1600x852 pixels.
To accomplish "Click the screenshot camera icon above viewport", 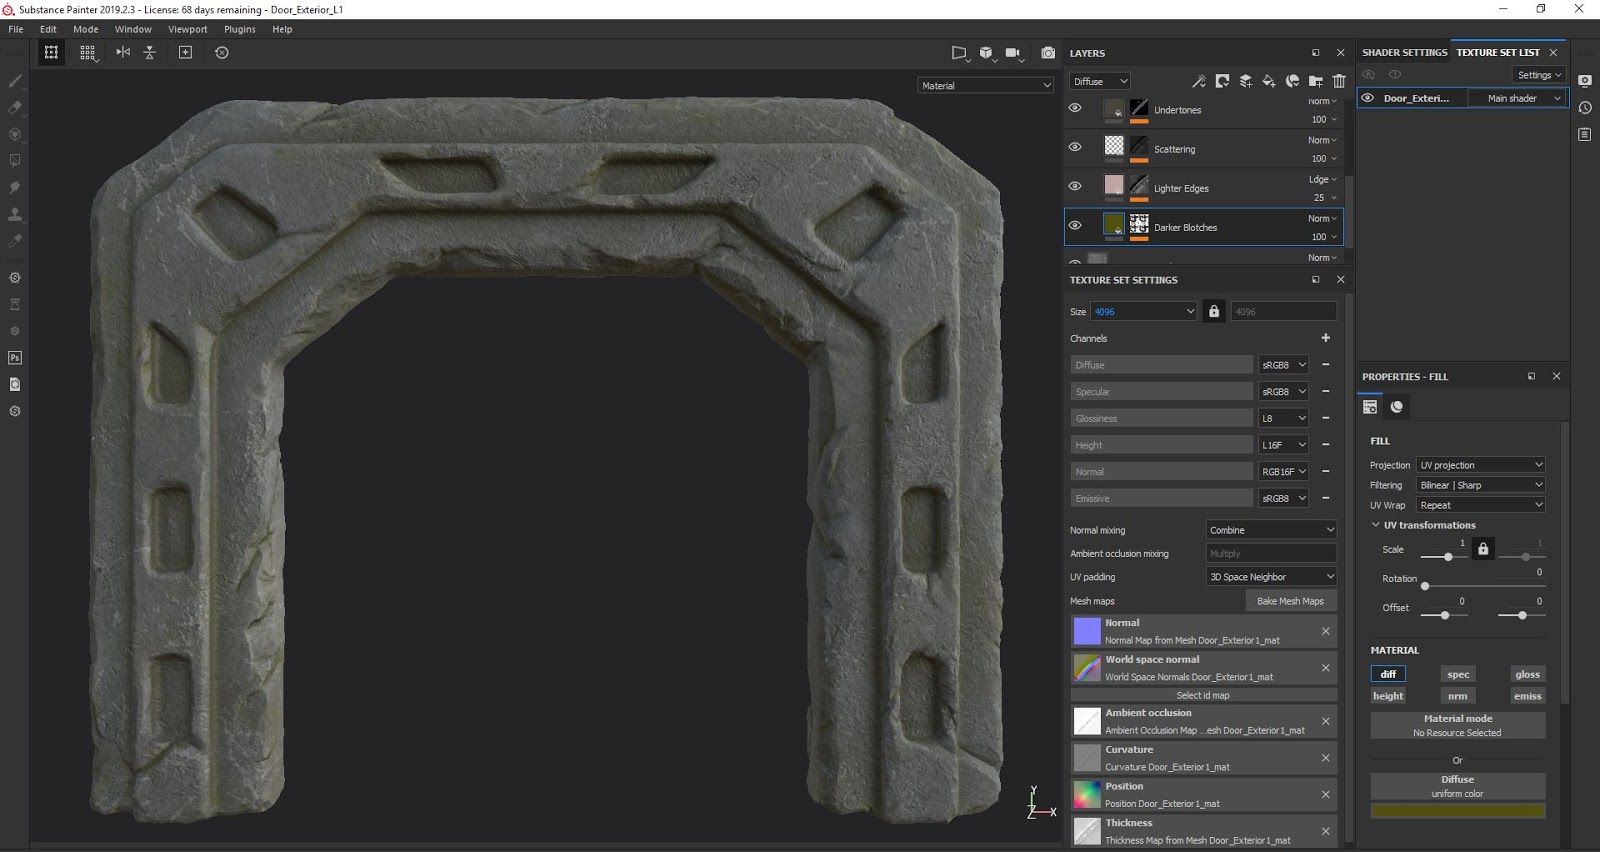I will [1048, 52].
